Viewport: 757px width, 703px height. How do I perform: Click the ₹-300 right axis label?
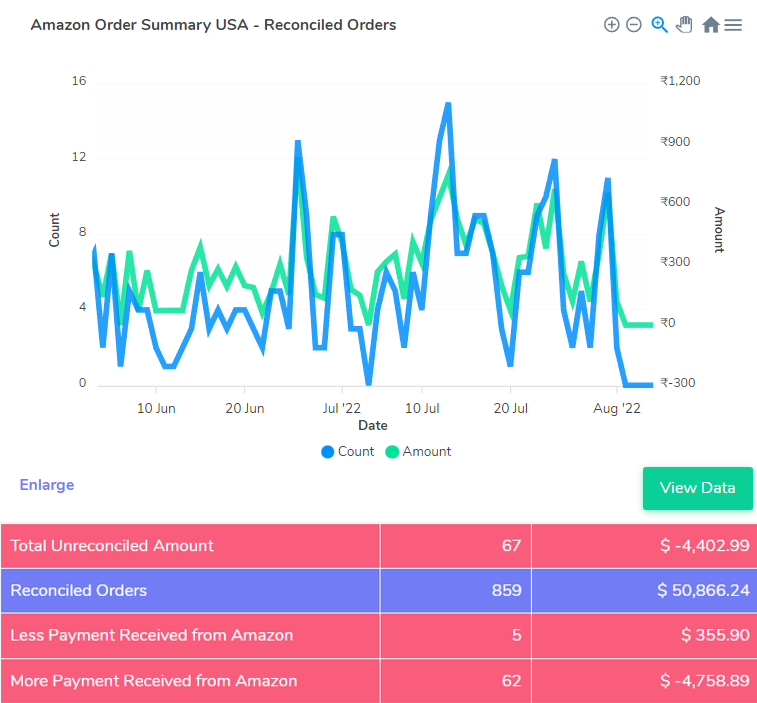pos(678,383)
